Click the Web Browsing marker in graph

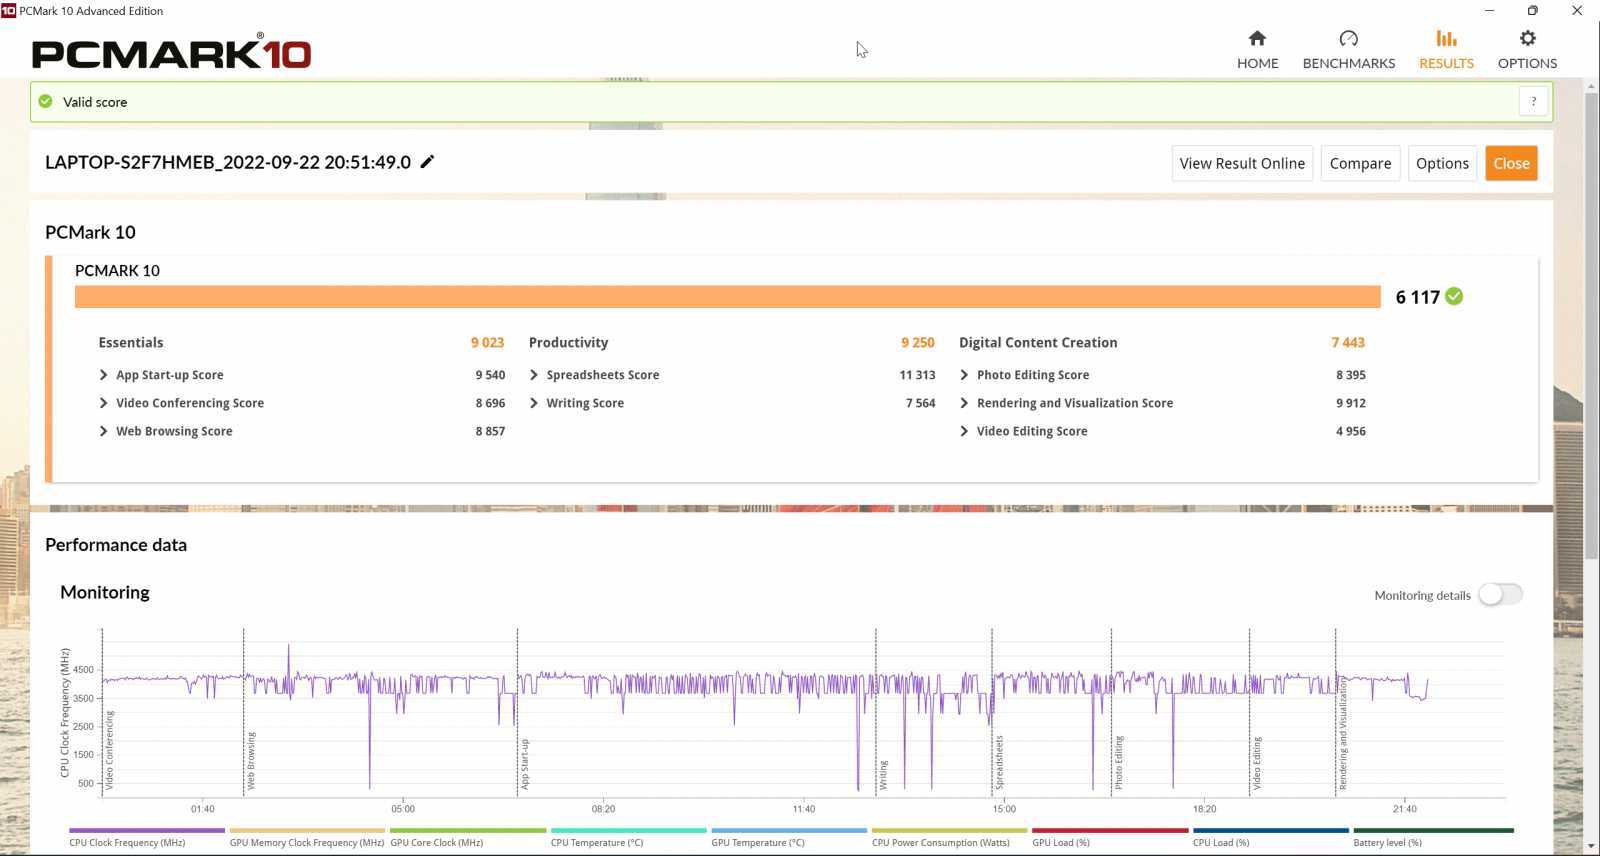251,760
